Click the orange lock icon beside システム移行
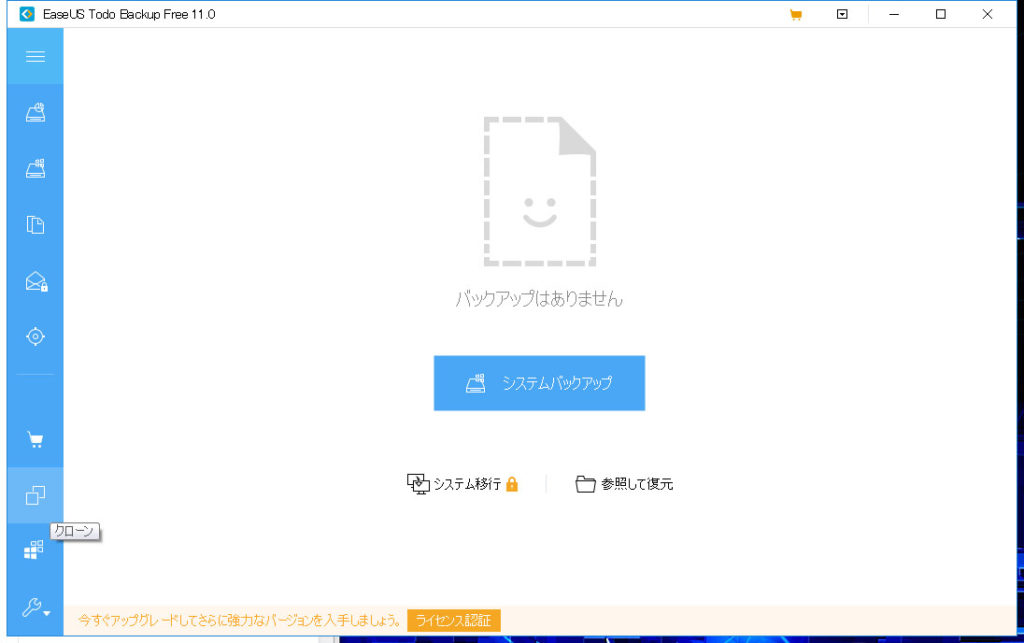The height and width of the screenshot is (643, 1024). 512,484
